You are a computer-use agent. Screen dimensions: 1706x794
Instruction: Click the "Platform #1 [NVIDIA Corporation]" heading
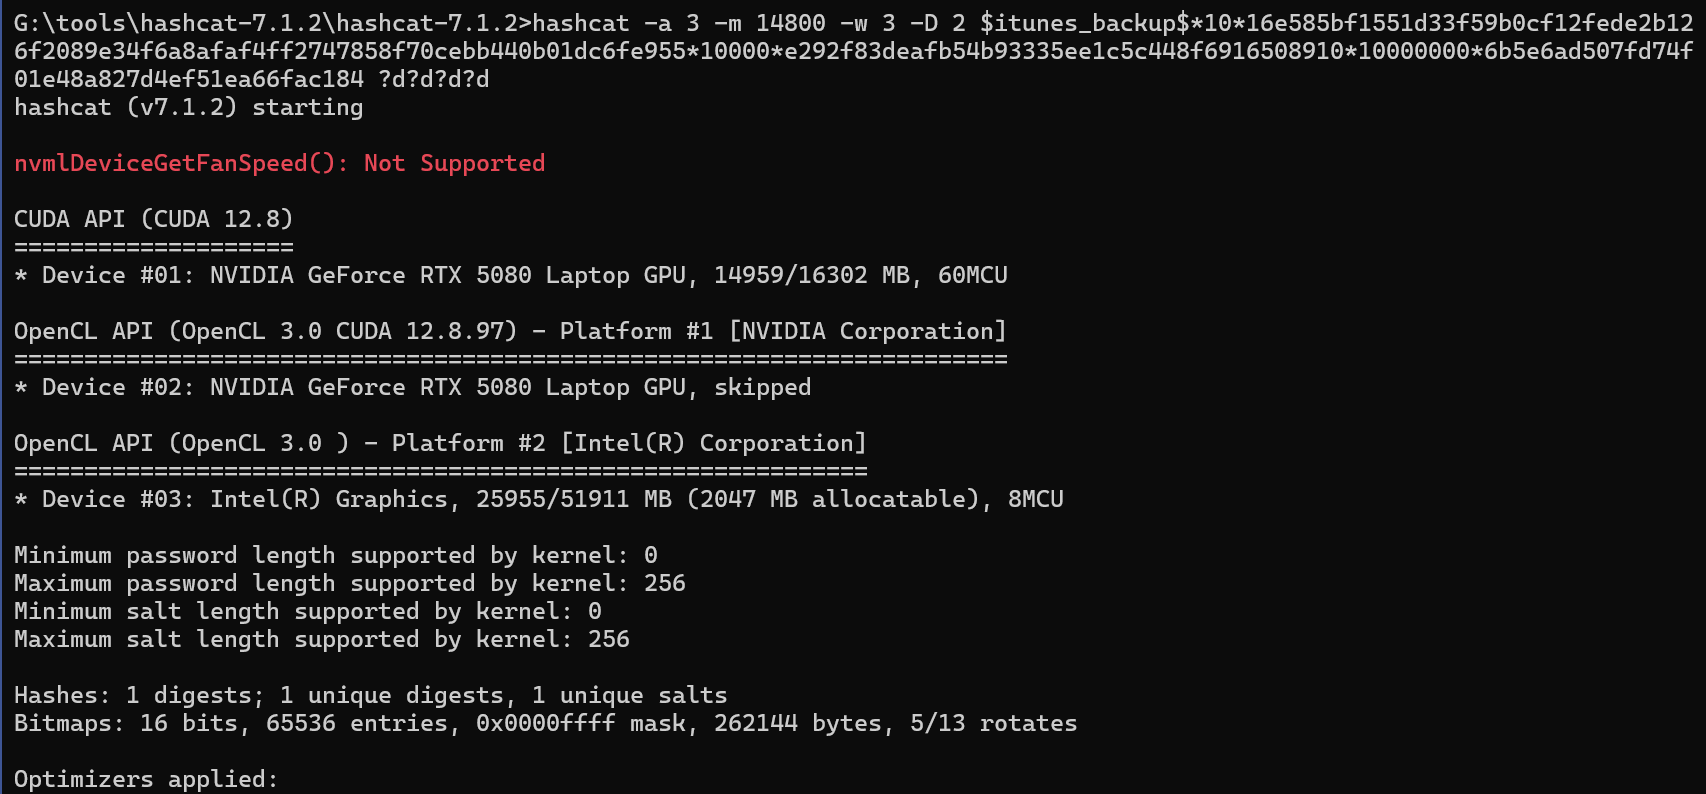782,331
